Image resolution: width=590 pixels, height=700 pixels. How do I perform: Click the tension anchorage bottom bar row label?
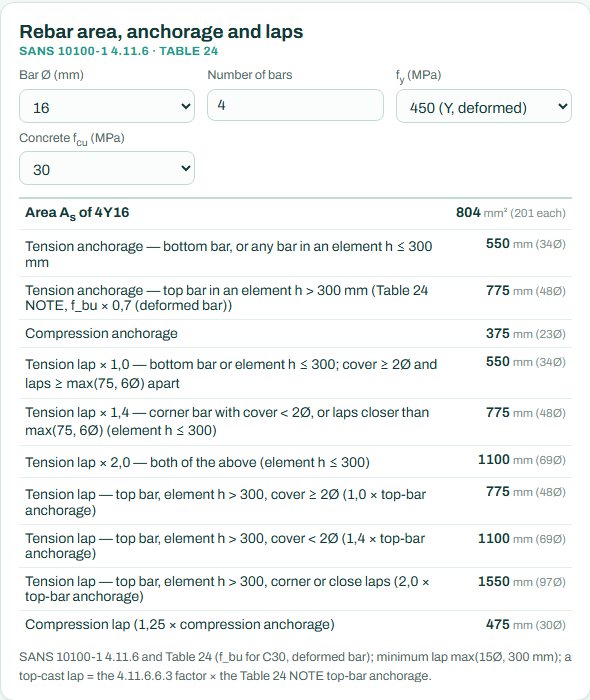(x=229, y=254)
